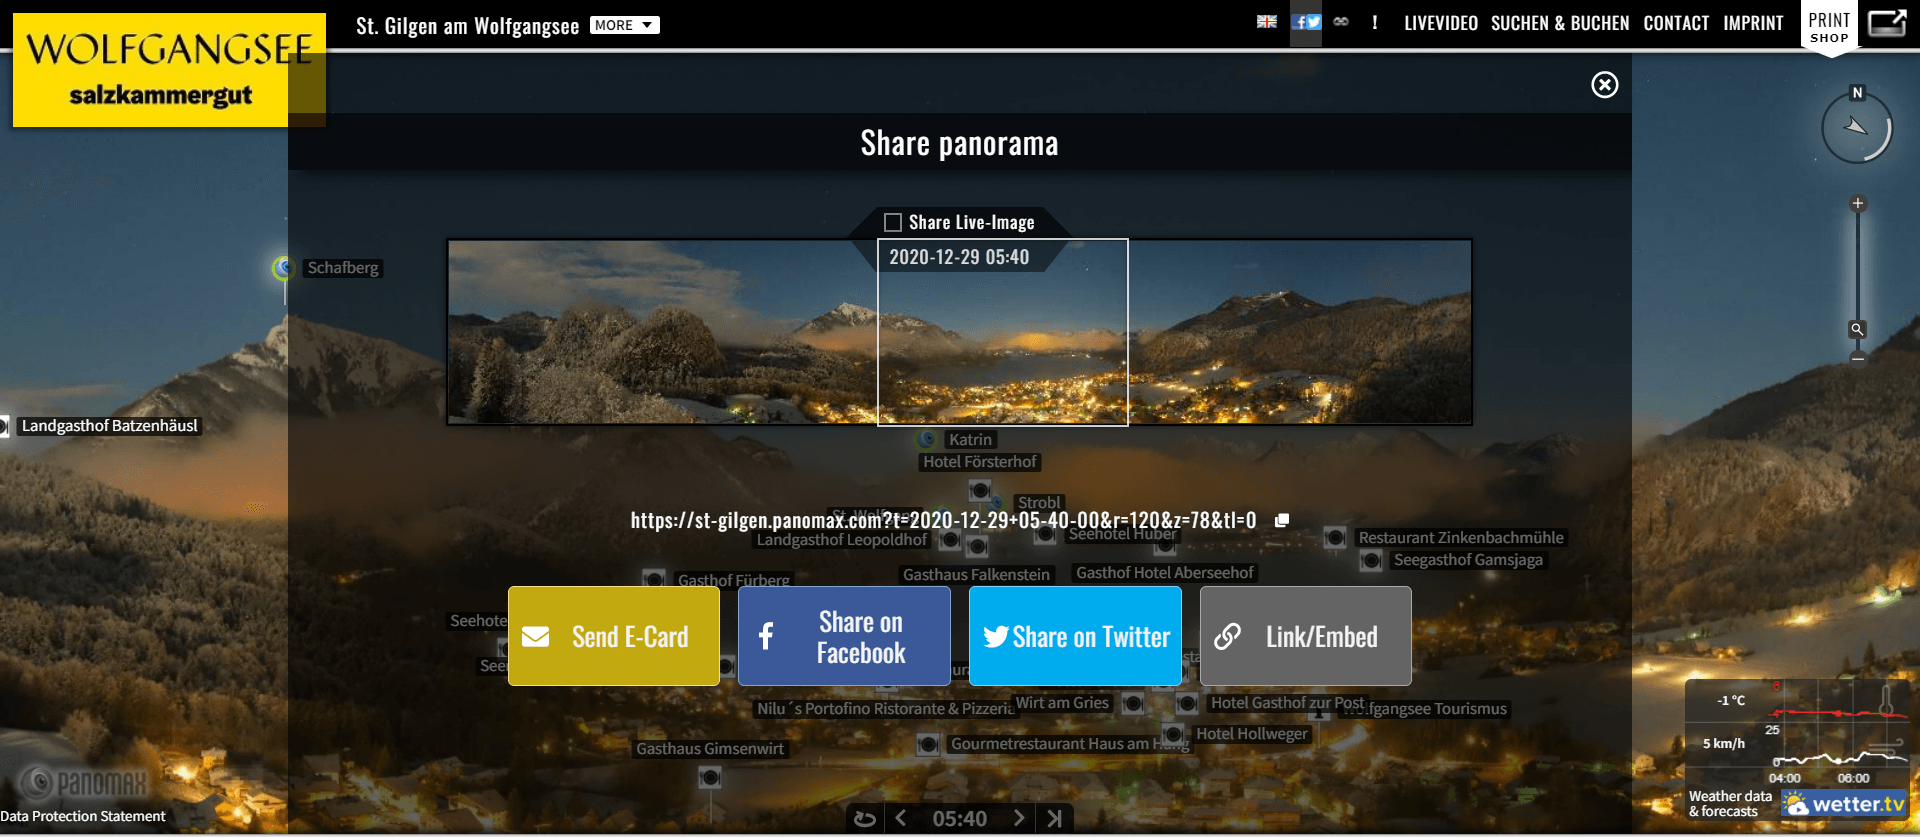Open fullscreen view icon in top-right corner
This screenshot has height=837, width=1920.
1887,23
